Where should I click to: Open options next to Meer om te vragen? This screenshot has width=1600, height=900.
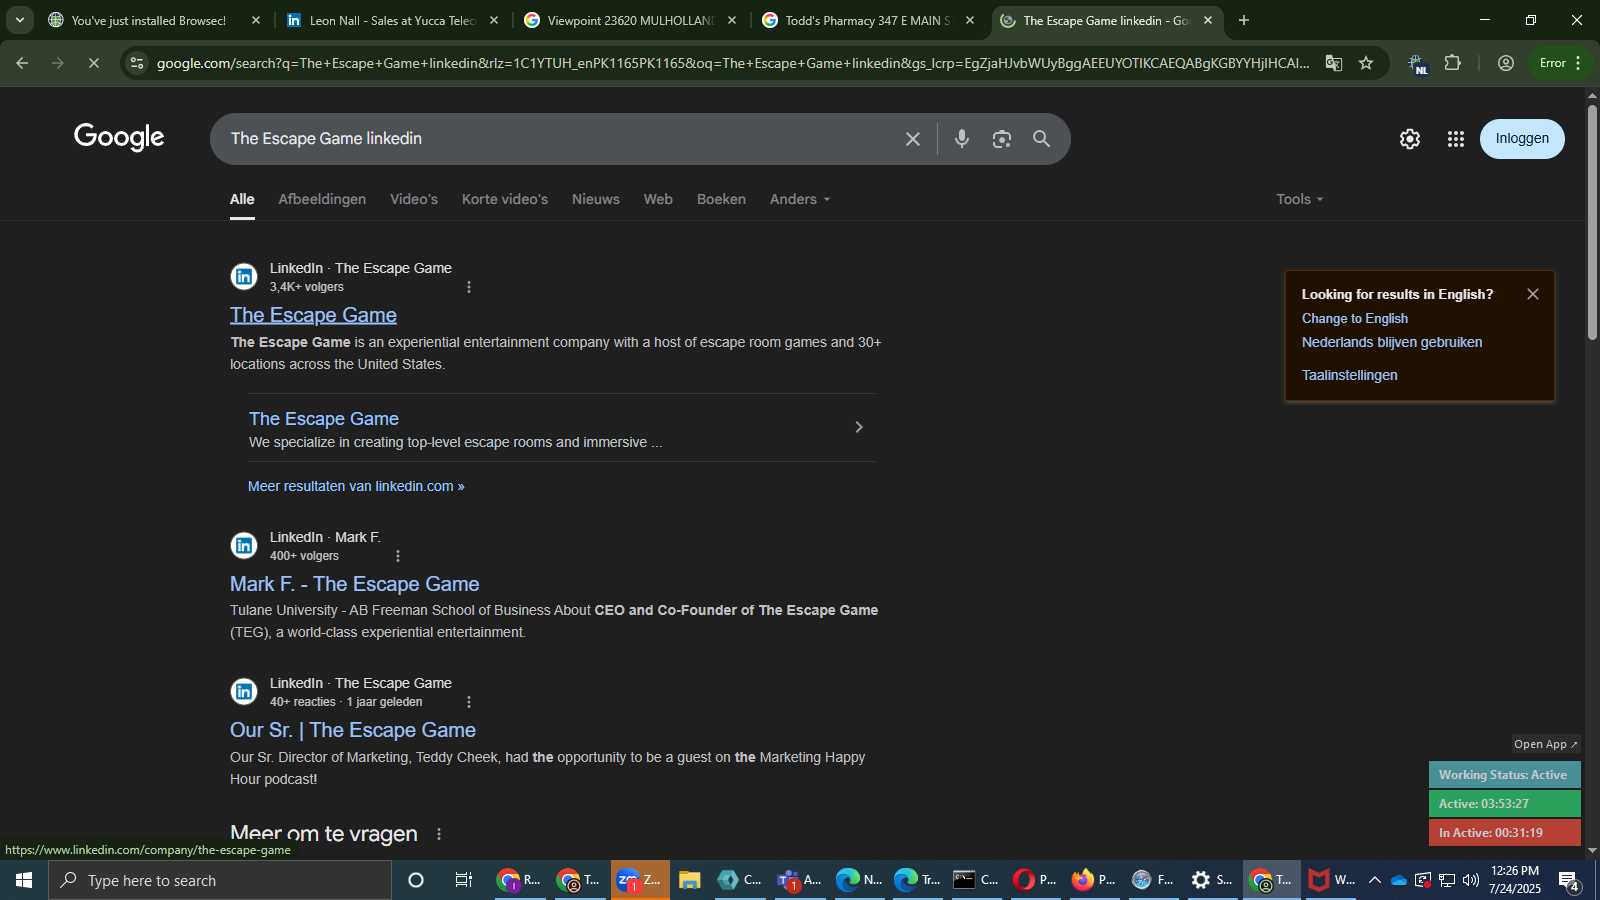click(x=438, y=834)
